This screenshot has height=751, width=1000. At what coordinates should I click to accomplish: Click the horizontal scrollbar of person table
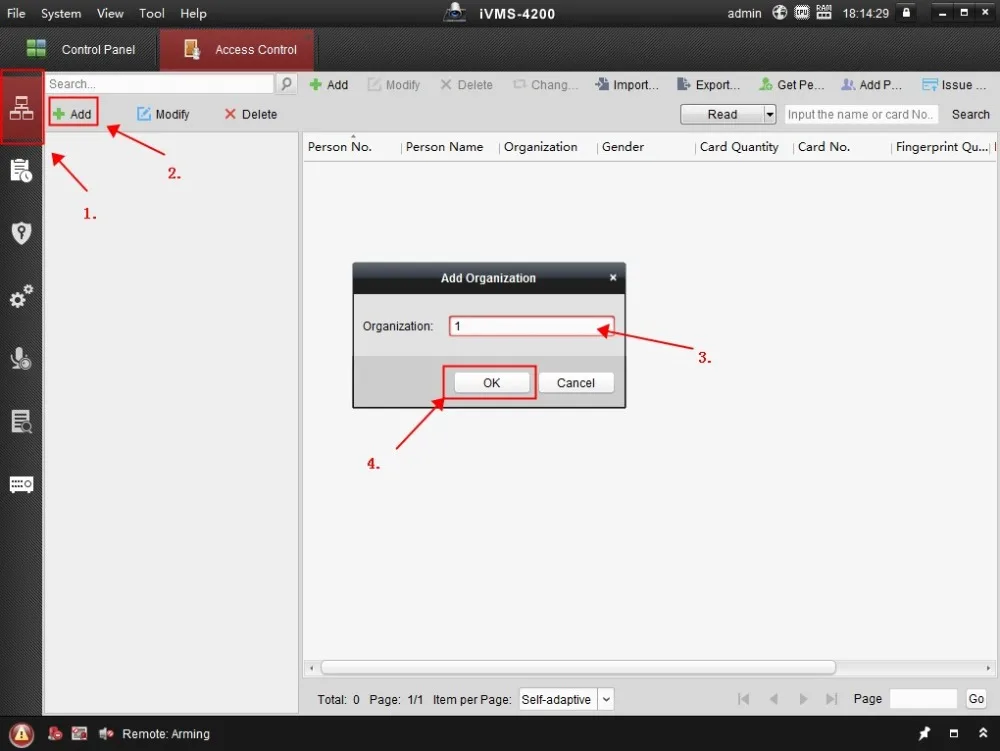click(578, 667)
